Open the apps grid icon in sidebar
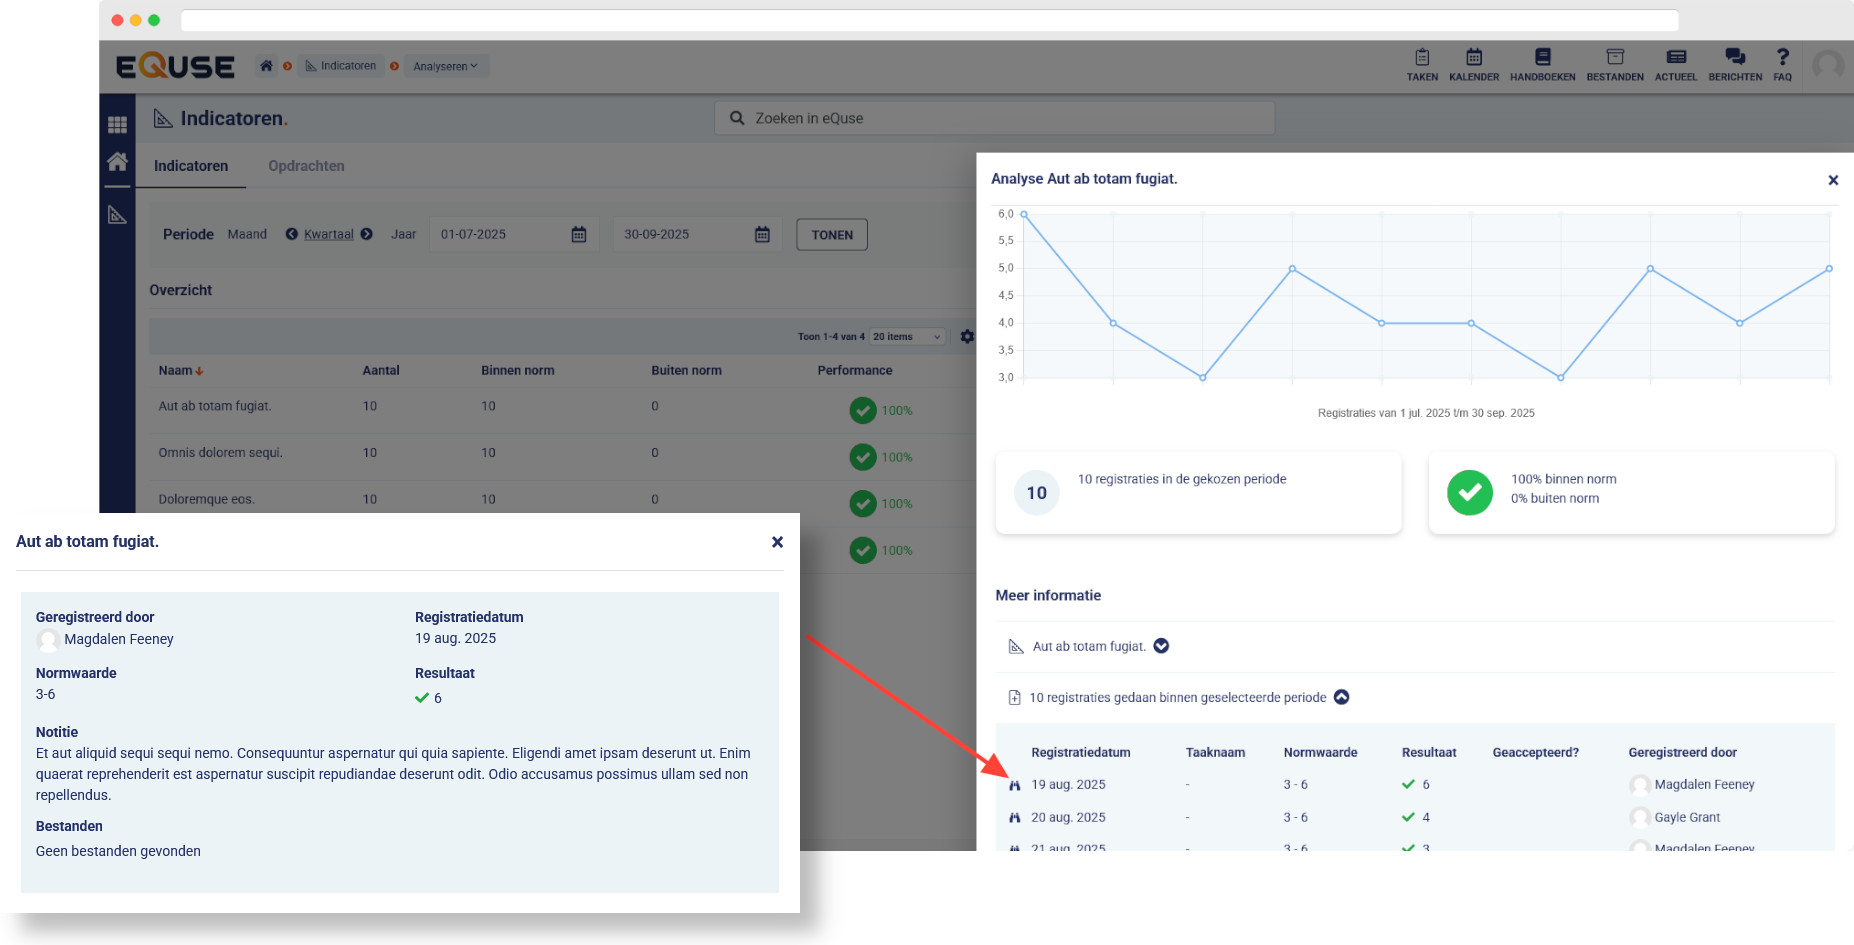This screenshot has height=945, width=1854. (x=117, y=125)
